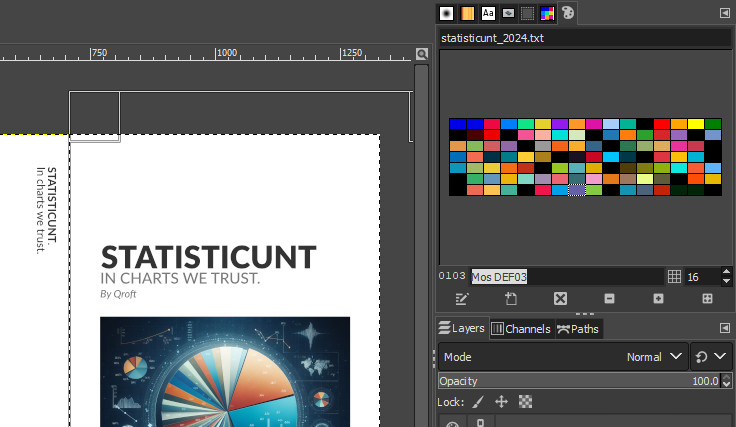Viewport: 736px width, 427px height.
Task: Select the pale sky-blue swatch in the top row
Action: coord(611,124)
